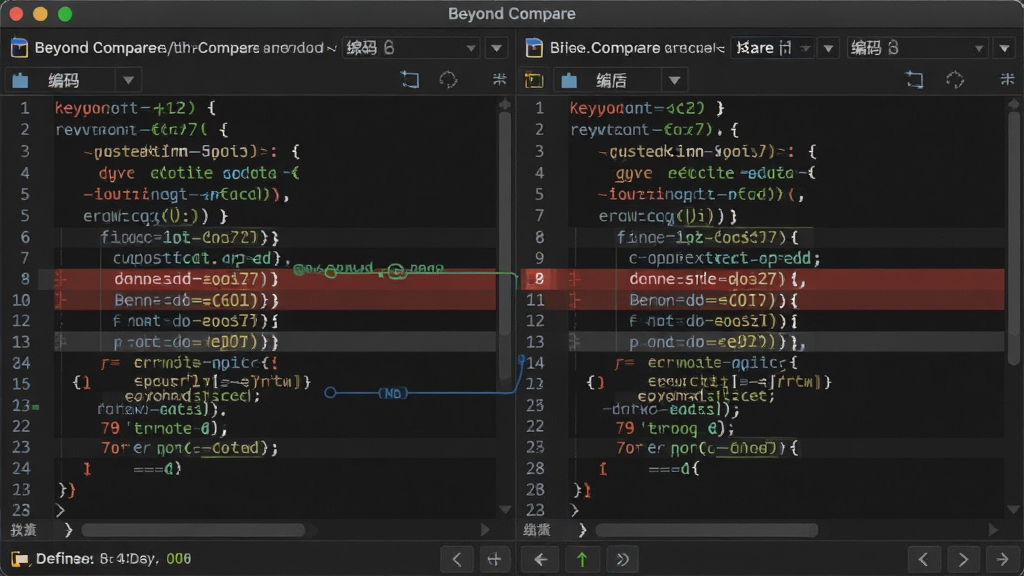Click the left gutter diff marker on line 8
This screenshot has width=1024, height=576.
coord(61,280)
